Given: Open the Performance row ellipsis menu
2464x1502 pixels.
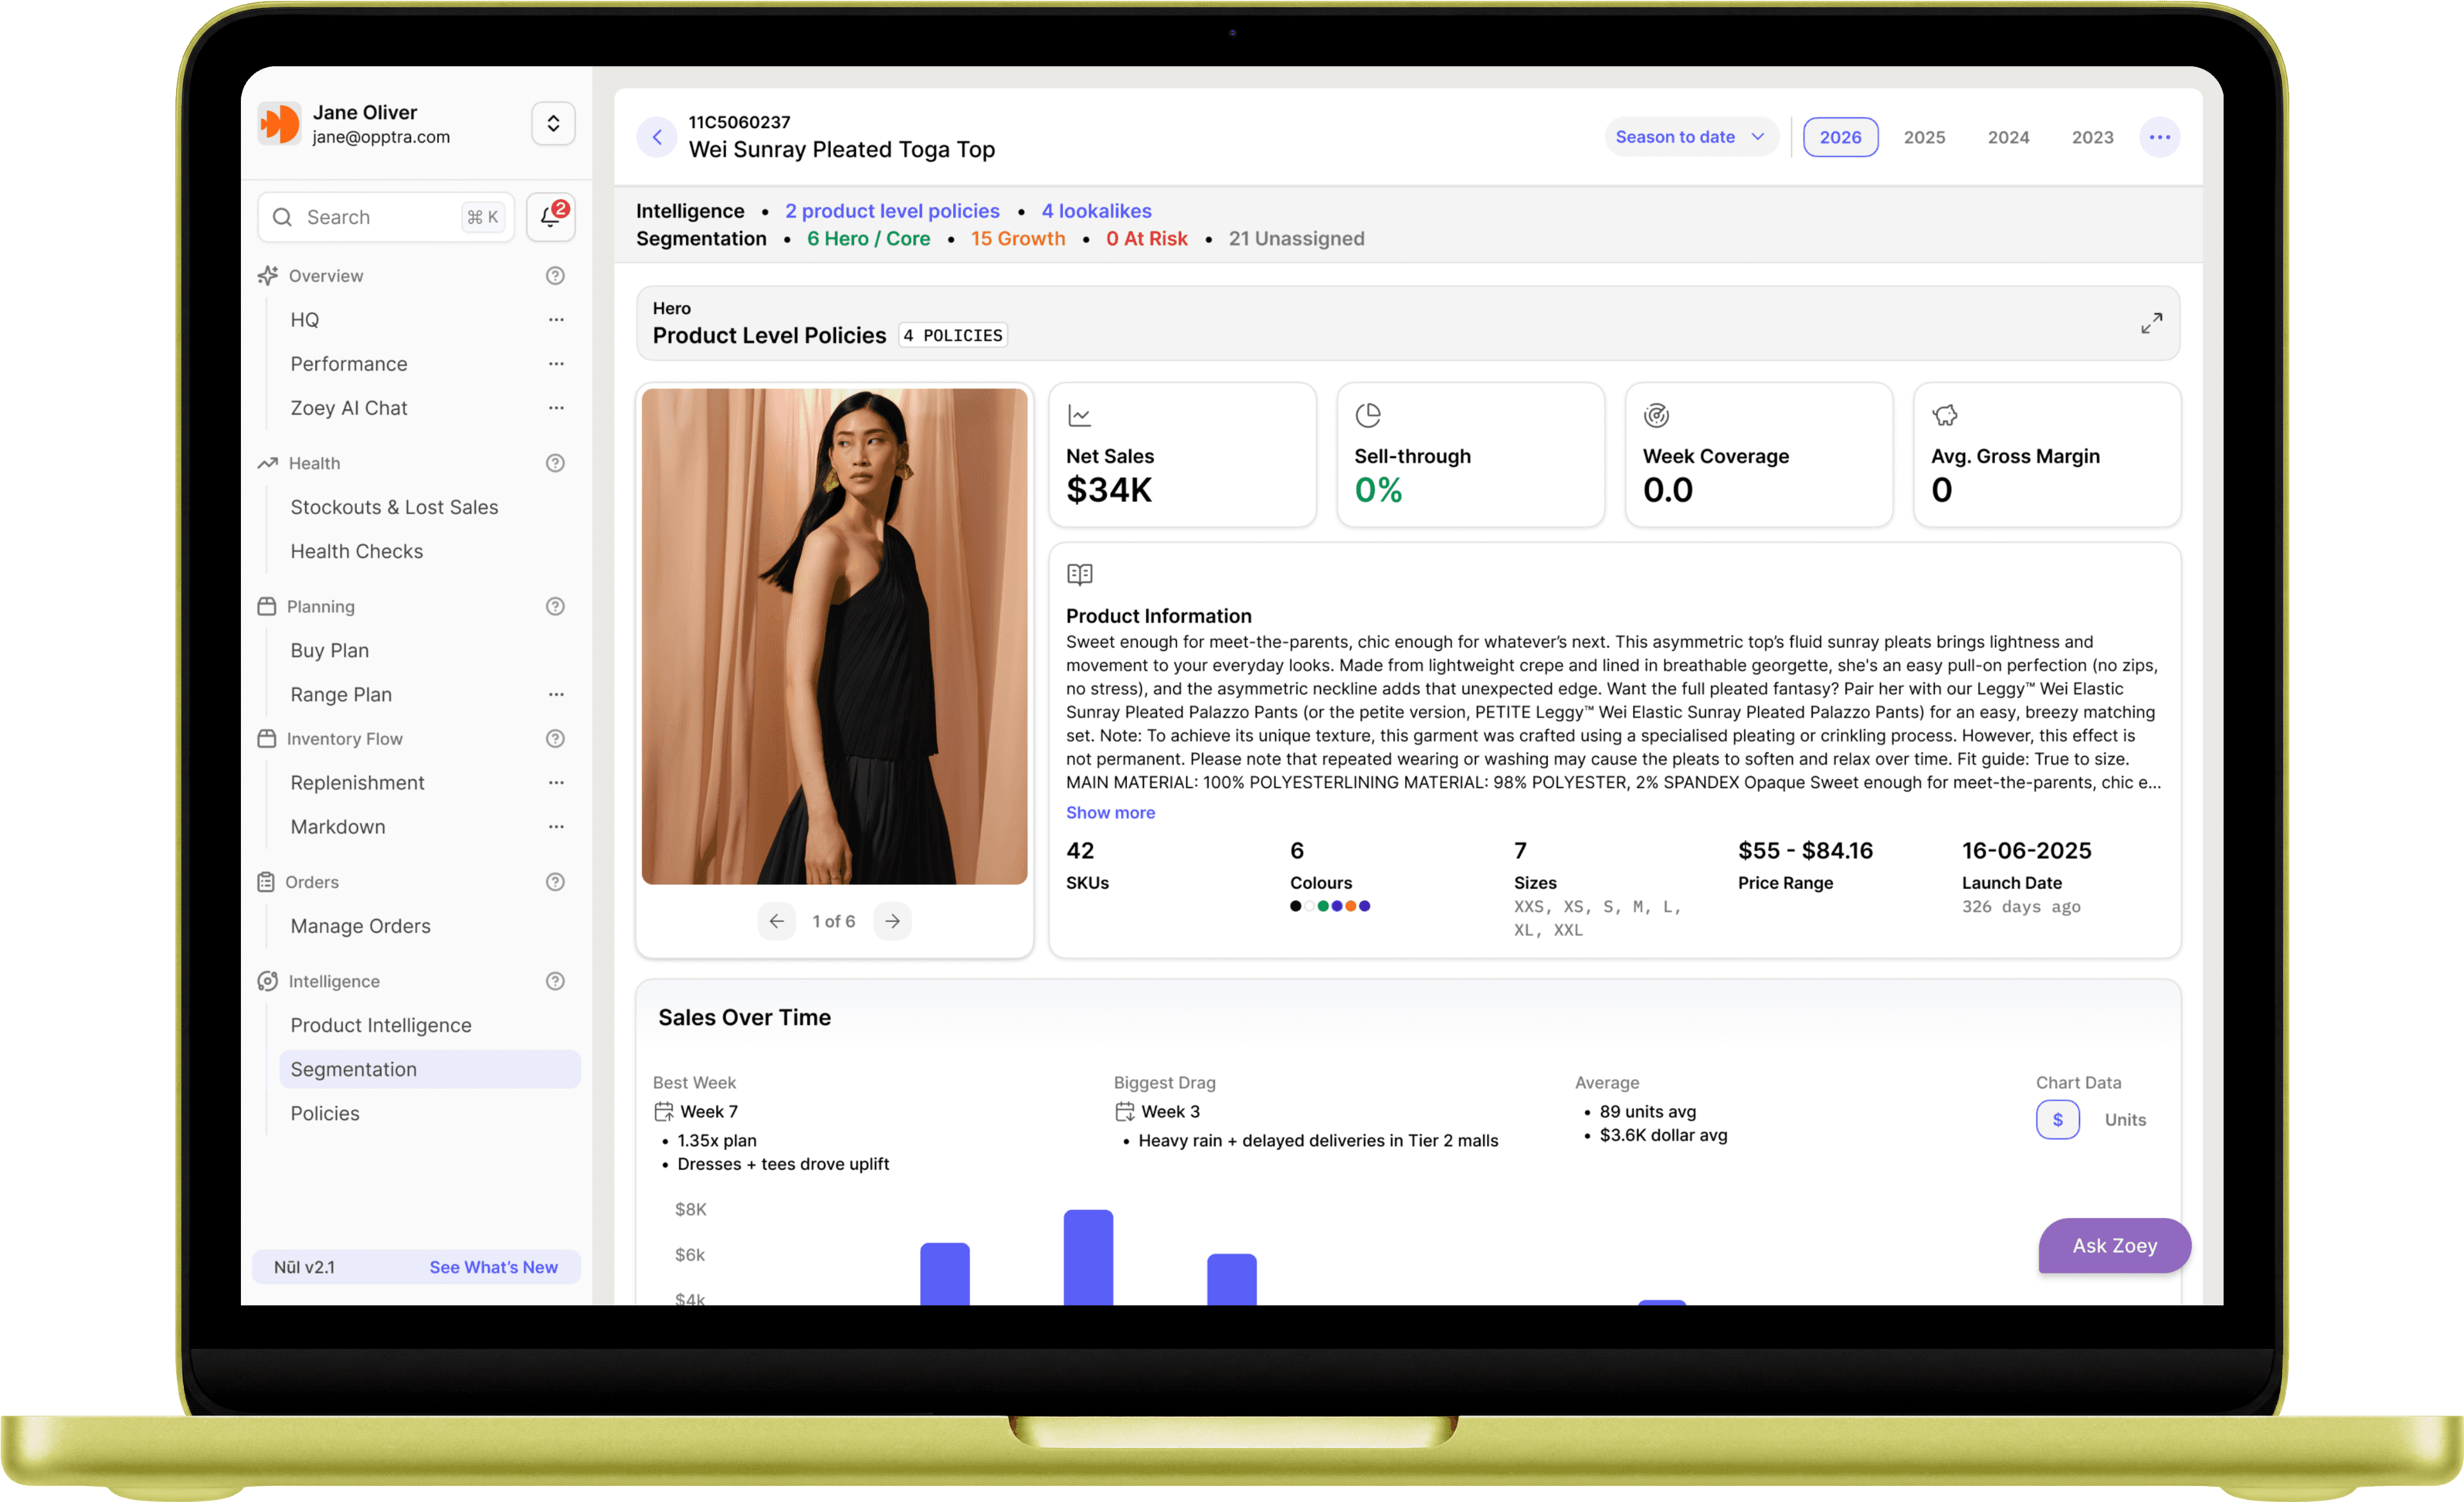Looking at the screenshot, I should tap(556, 364).
